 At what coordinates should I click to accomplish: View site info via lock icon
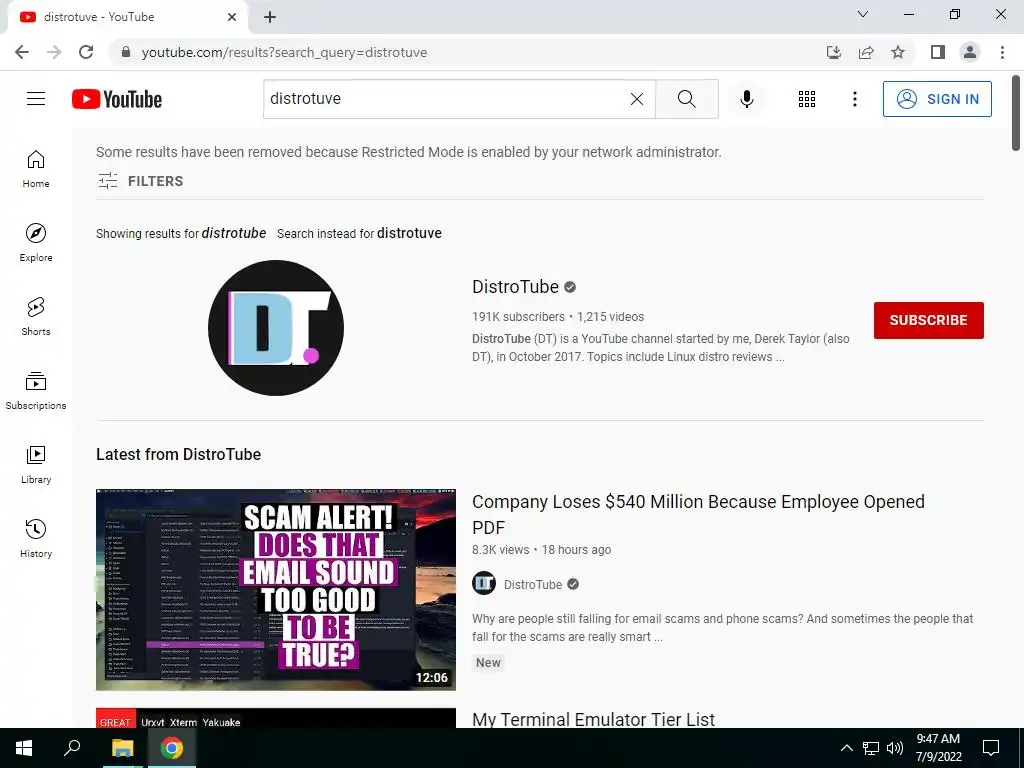[126, 52]
